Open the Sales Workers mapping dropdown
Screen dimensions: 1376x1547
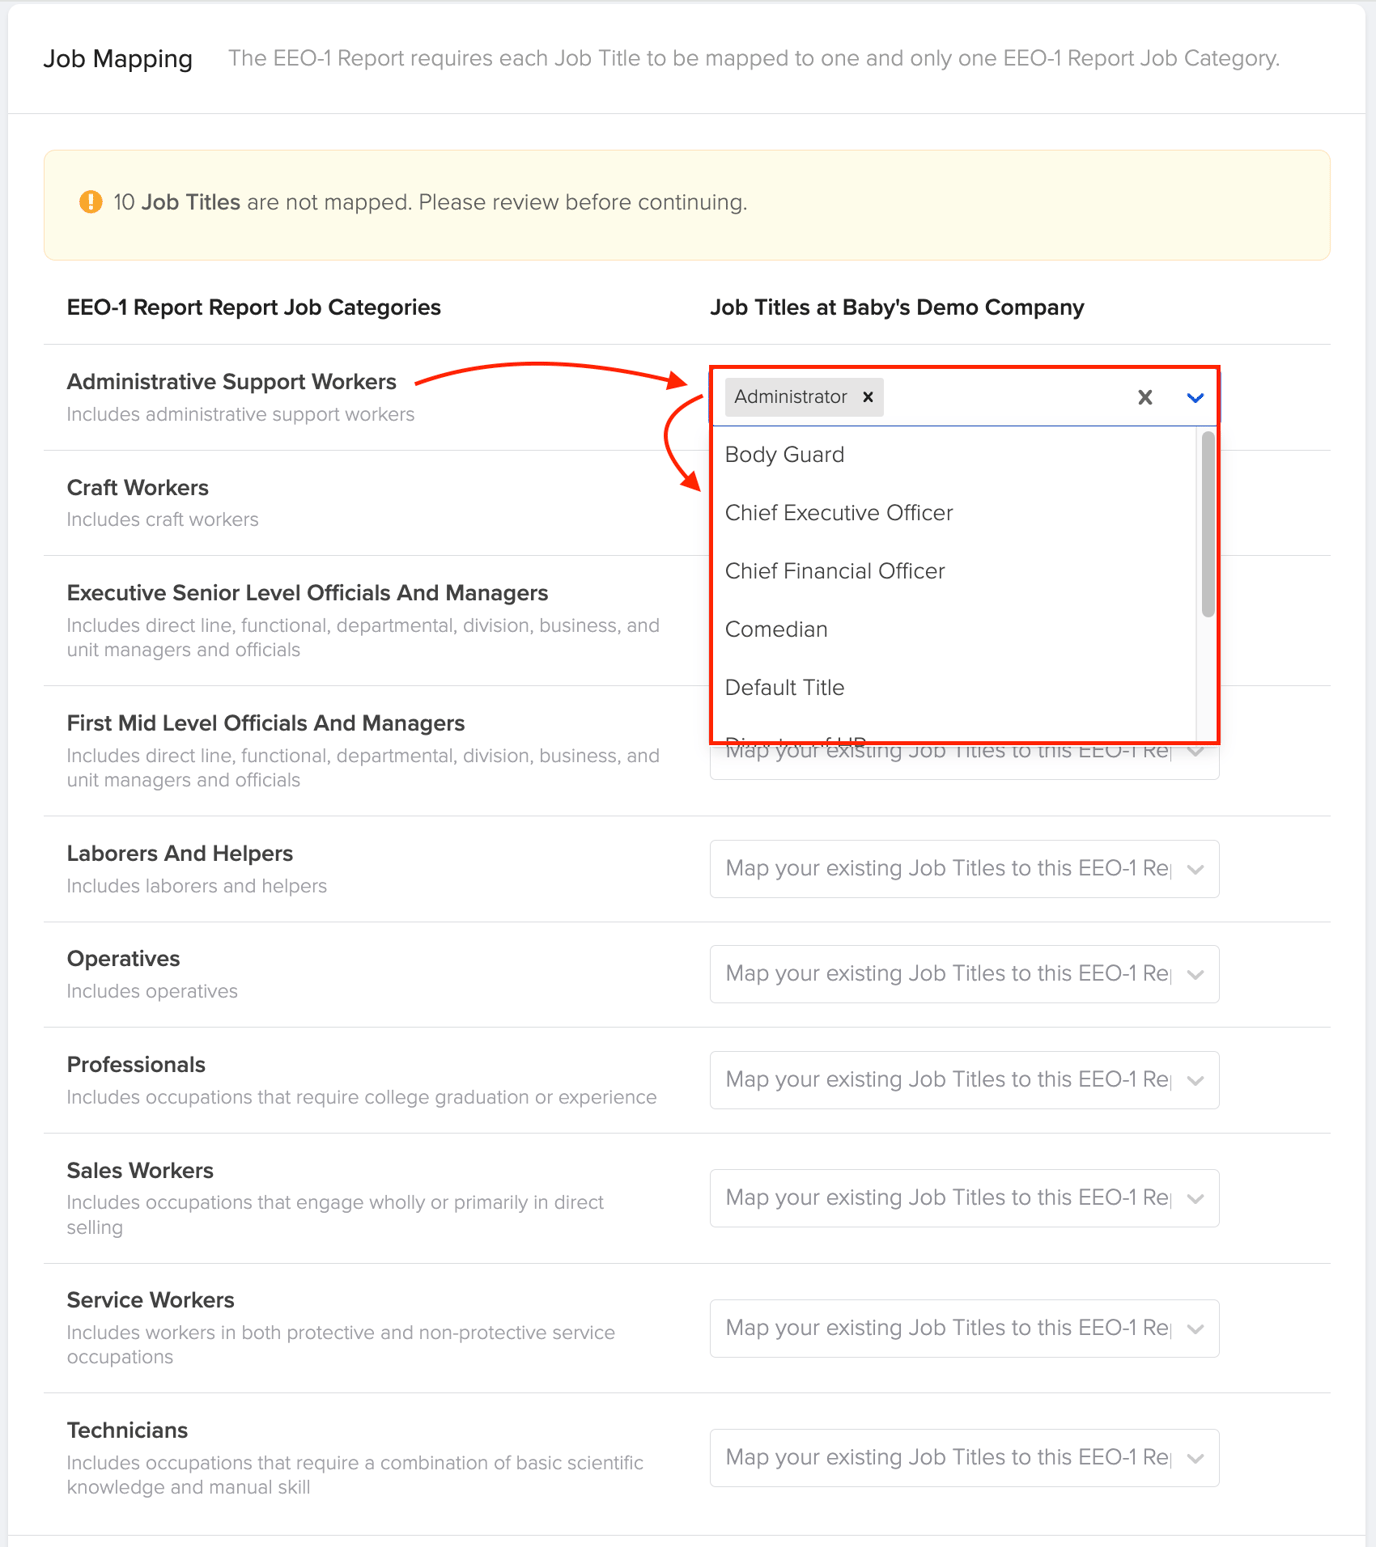click(963, 1197)
